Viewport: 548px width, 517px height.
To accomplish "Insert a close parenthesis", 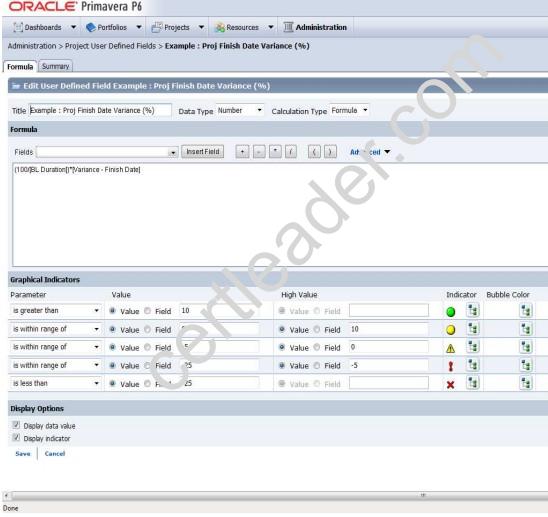I will pos(330,152).
